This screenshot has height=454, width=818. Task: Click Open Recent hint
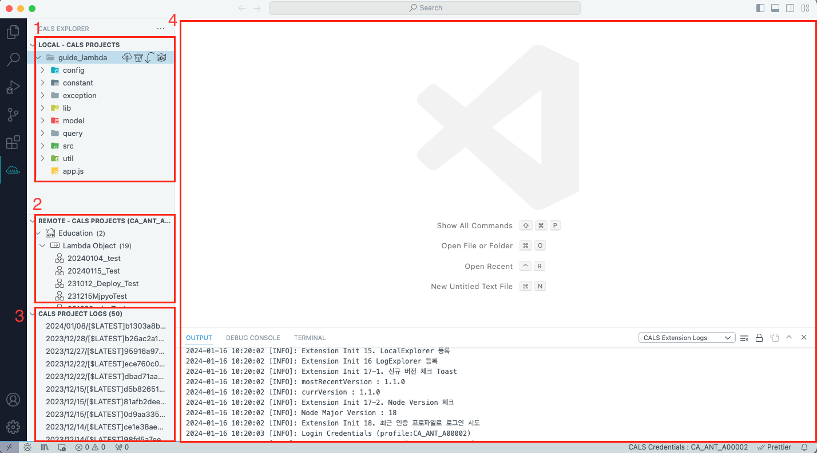coord(489,267)
